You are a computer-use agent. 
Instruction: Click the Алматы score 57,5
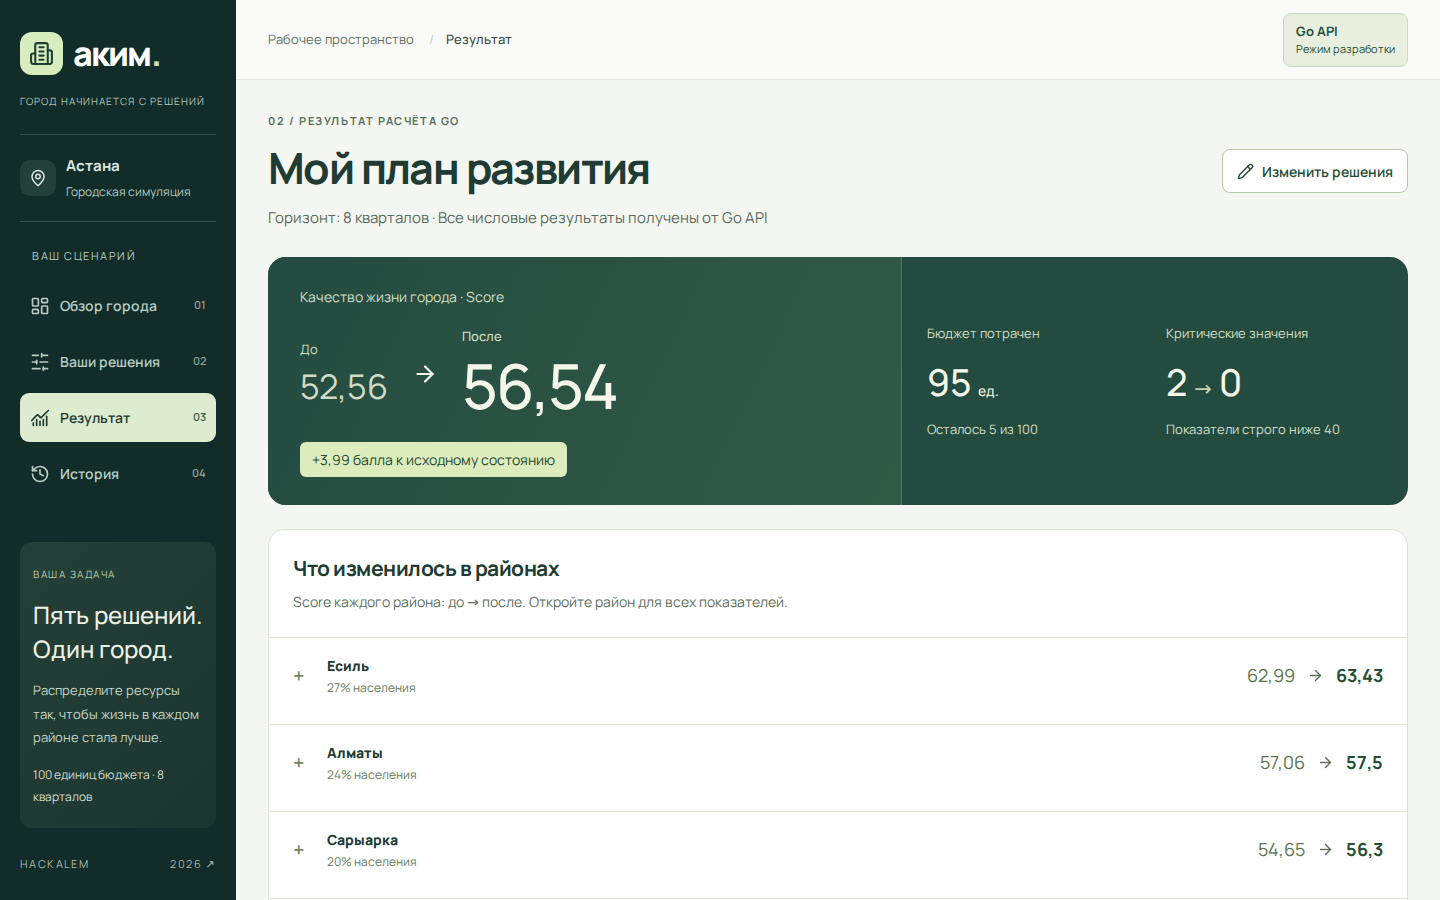tap(1364, 763)
